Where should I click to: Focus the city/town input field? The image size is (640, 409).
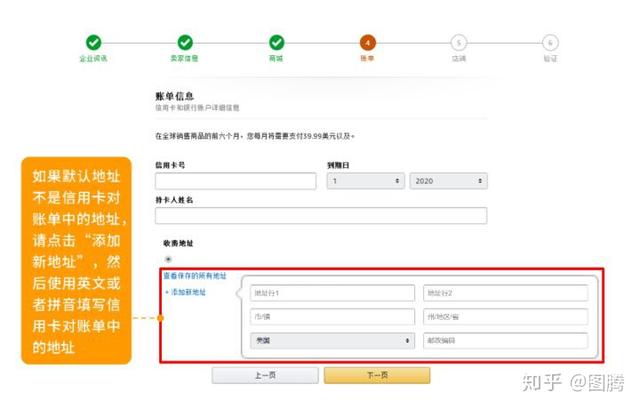(x=333, y=317)
